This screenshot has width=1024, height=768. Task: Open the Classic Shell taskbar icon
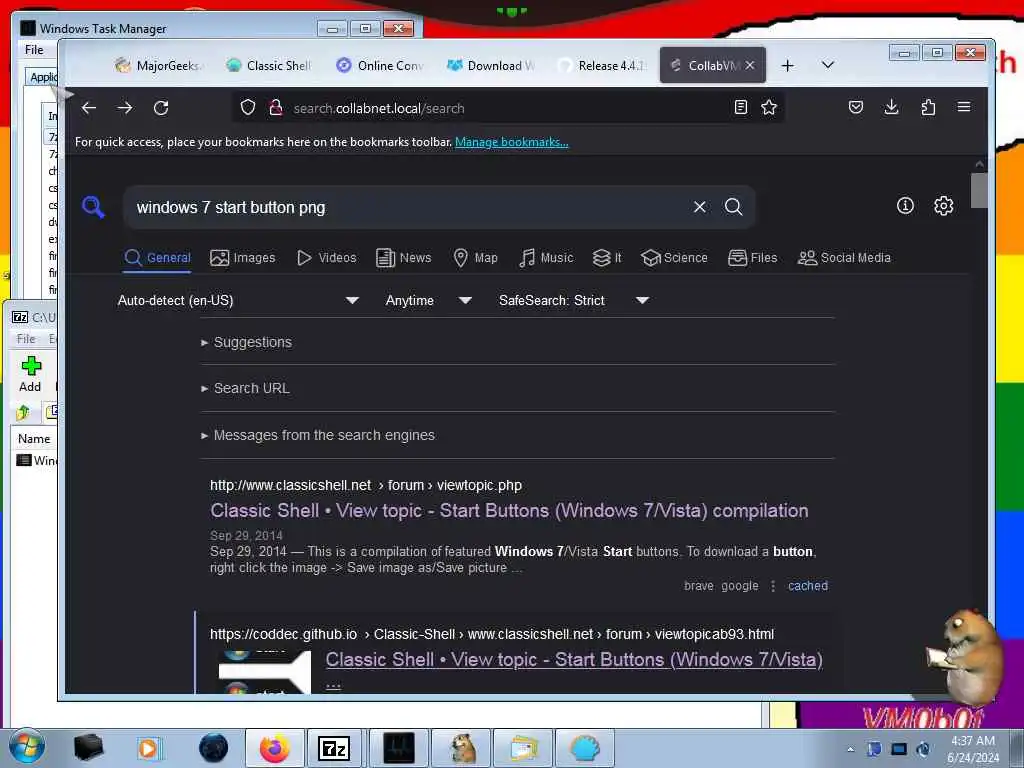[584, 748]
